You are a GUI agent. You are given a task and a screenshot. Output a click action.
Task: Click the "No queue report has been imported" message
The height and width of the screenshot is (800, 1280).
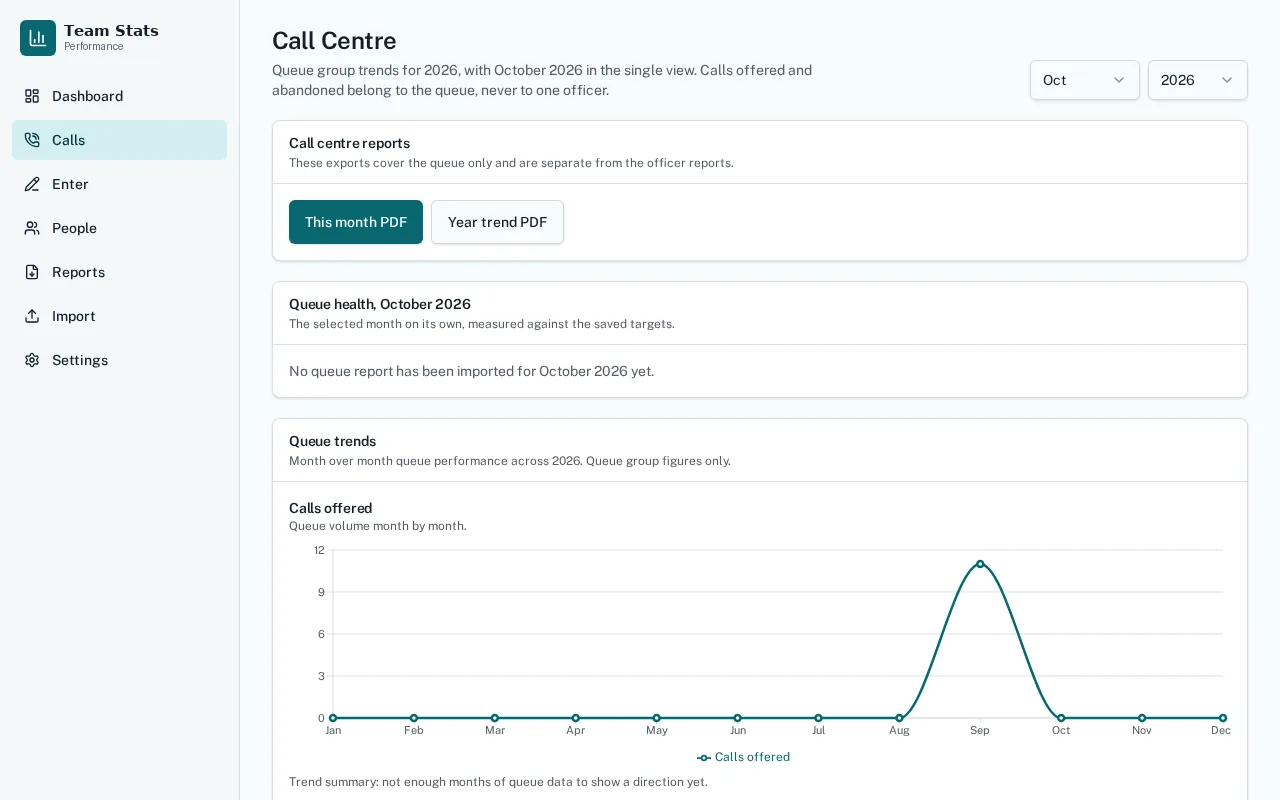(x=471, y=371)
